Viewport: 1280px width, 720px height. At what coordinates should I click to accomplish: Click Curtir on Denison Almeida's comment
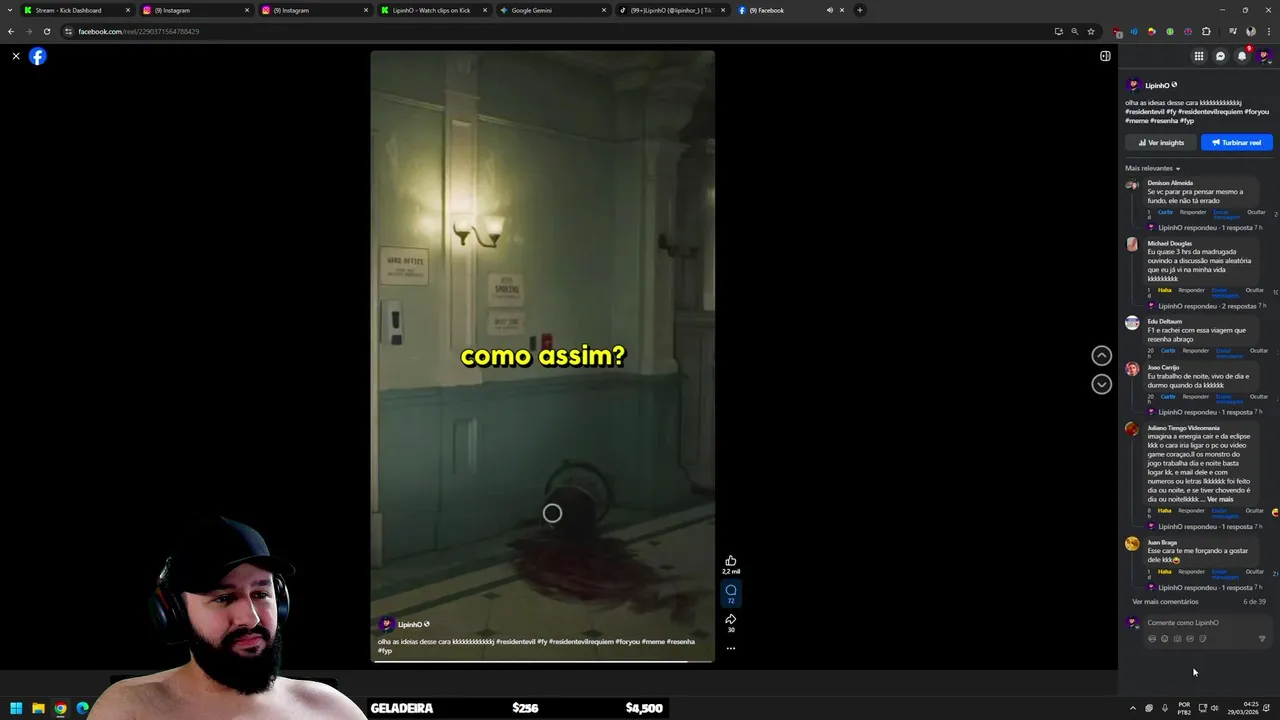tap(1165, 212)
